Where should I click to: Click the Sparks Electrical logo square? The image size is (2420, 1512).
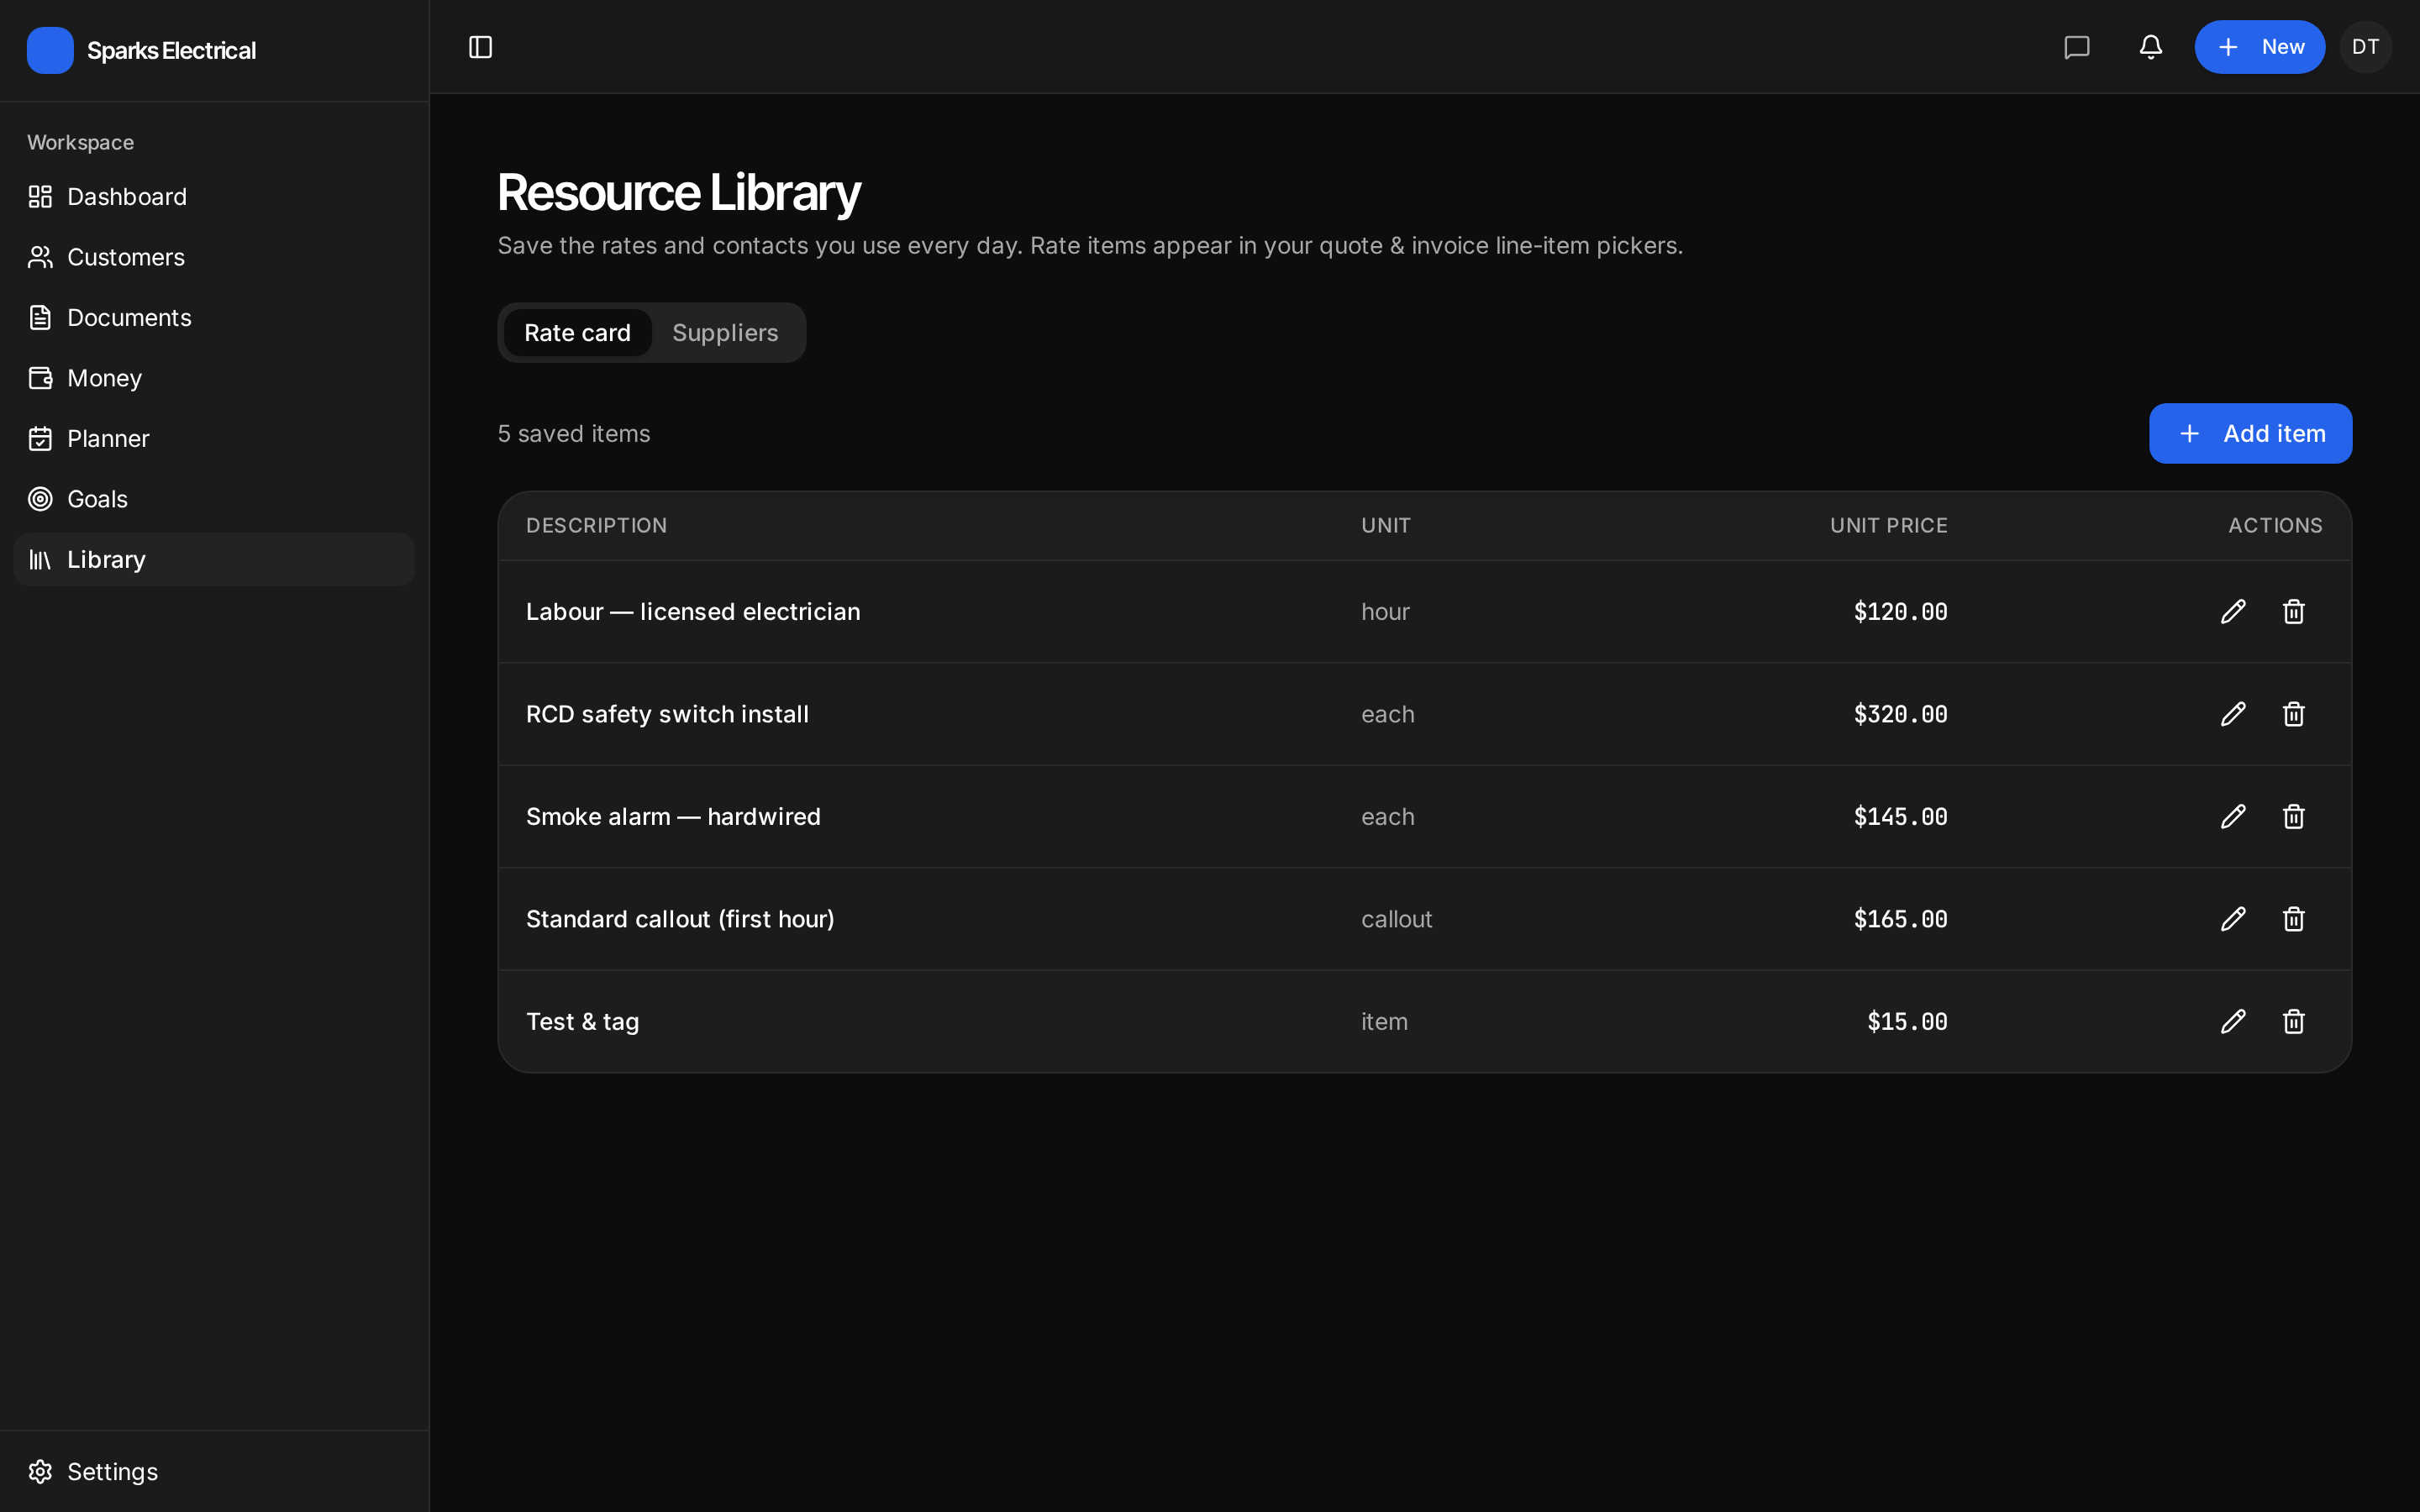pyautogui.click(x=50, y=50)
